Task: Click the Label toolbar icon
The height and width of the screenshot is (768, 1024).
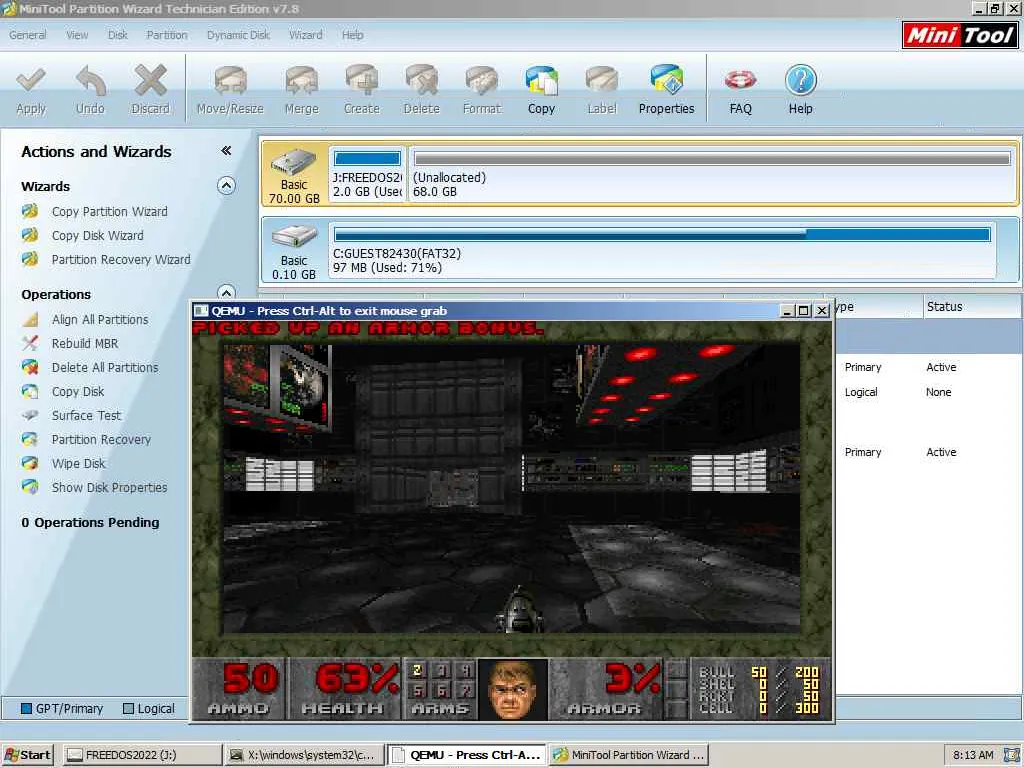Action: click(x=601, y=80)
